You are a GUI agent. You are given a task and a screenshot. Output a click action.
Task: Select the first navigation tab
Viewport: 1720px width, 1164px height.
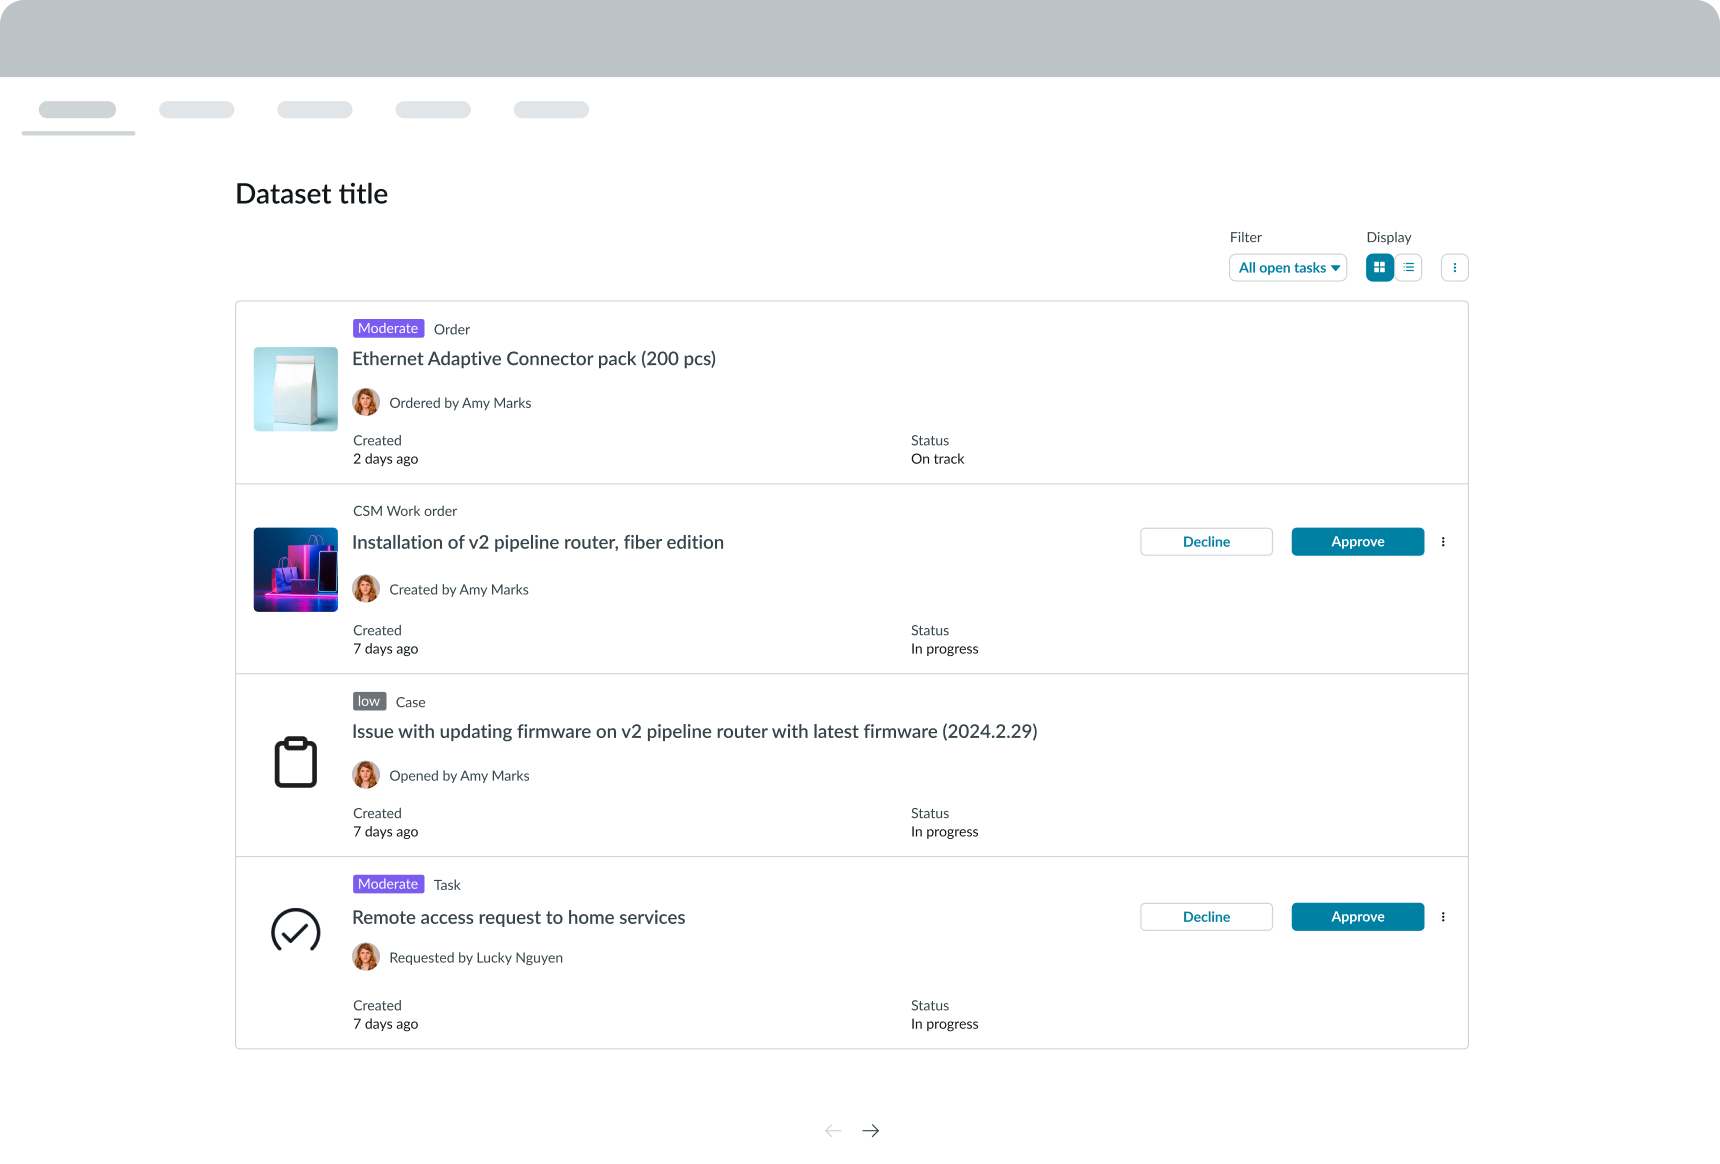[77, 110]
